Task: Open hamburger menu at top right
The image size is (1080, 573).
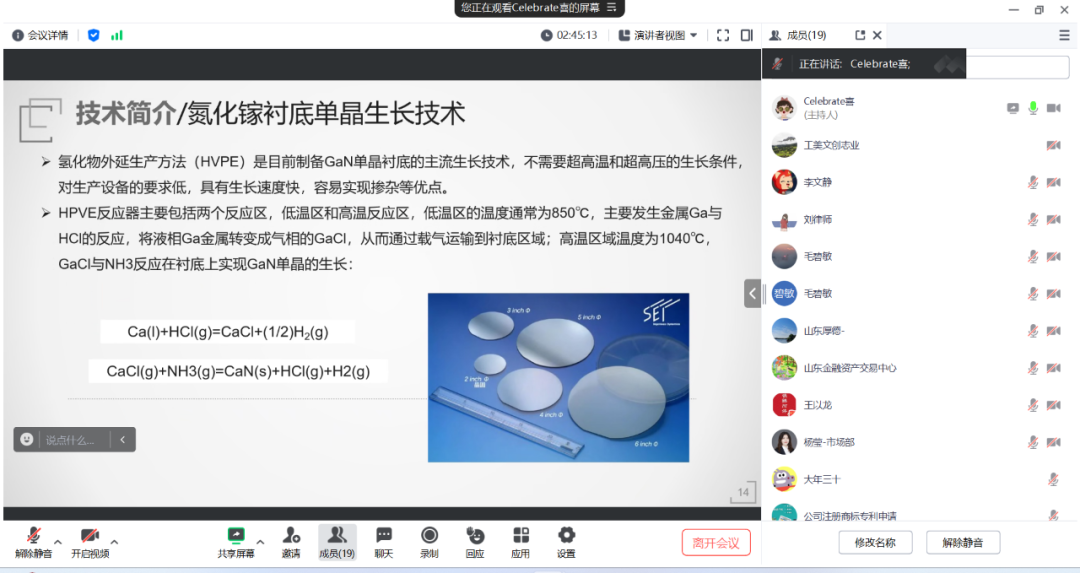Action: tap(1064, 35)
